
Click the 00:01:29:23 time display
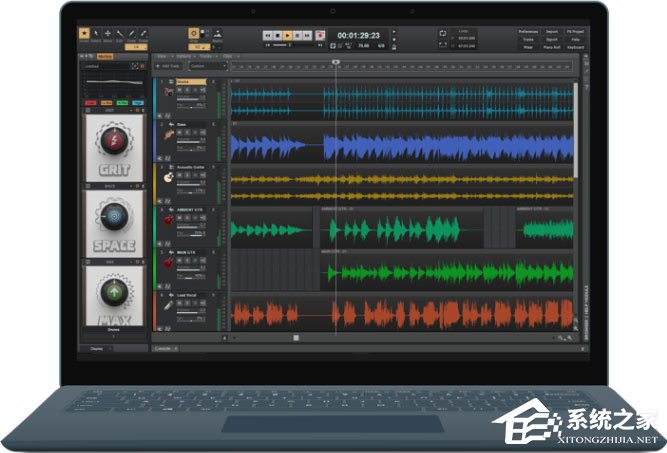click(x=358, y=36)
